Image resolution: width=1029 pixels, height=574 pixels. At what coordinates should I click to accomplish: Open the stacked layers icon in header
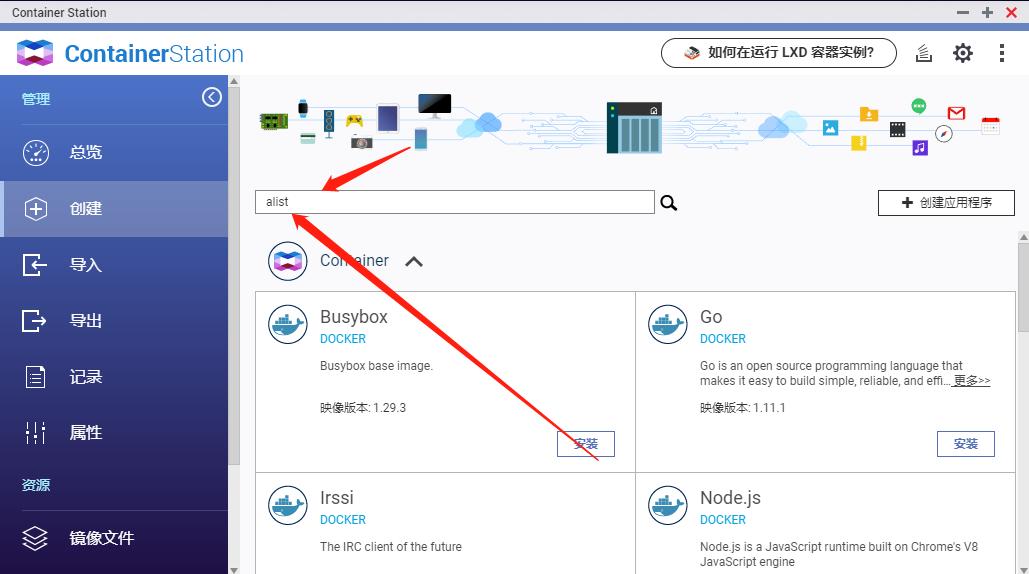(x=924, y=53)
